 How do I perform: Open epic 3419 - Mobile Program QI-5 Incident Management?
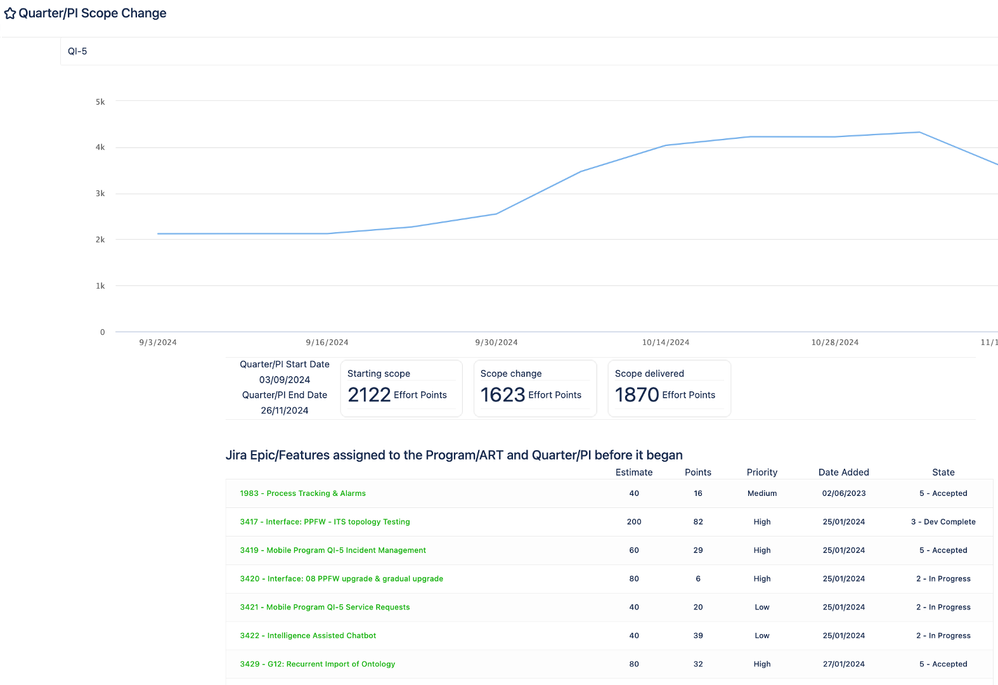coord(333,551)
